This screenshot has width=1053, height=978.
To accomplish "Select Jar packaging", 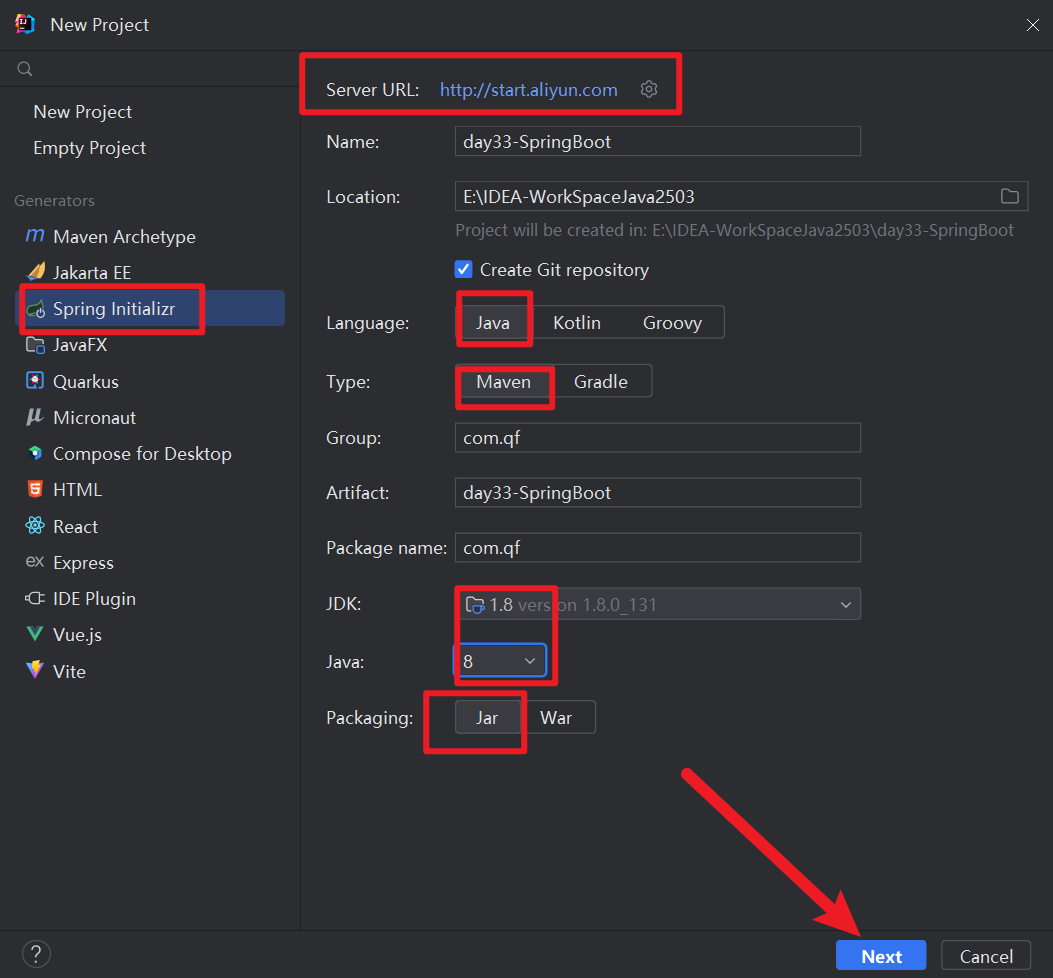I will pyautogui.click(x=487, y=717).
